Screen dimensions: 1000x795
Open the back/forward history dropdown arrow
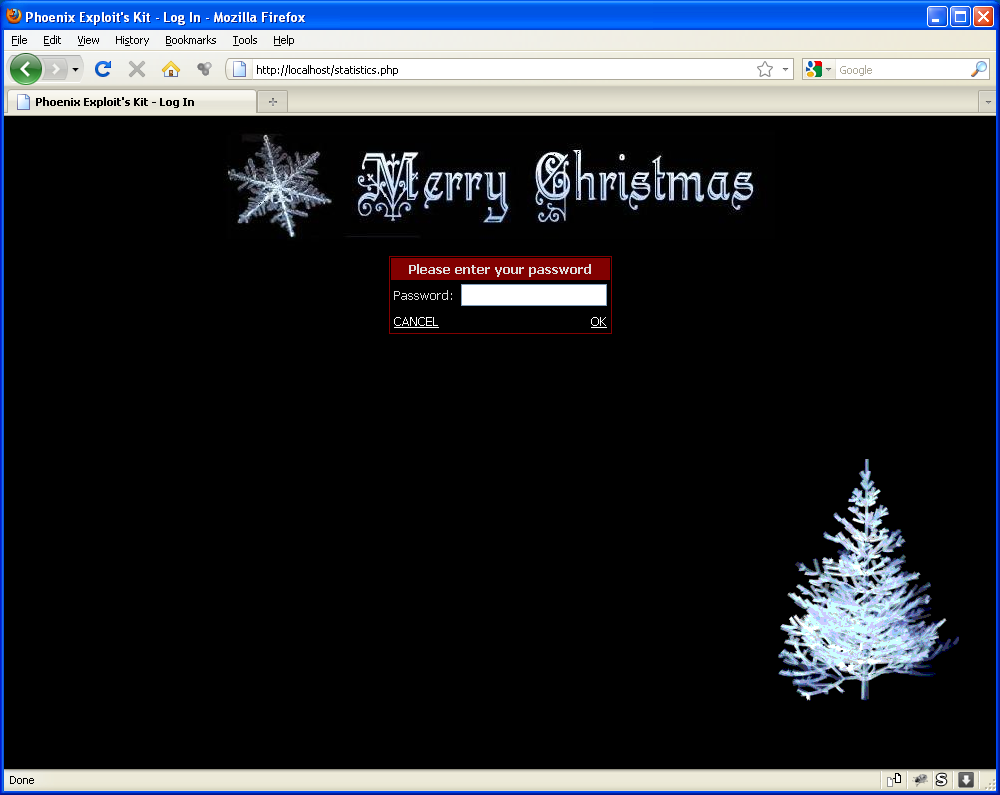coord(75,69)
